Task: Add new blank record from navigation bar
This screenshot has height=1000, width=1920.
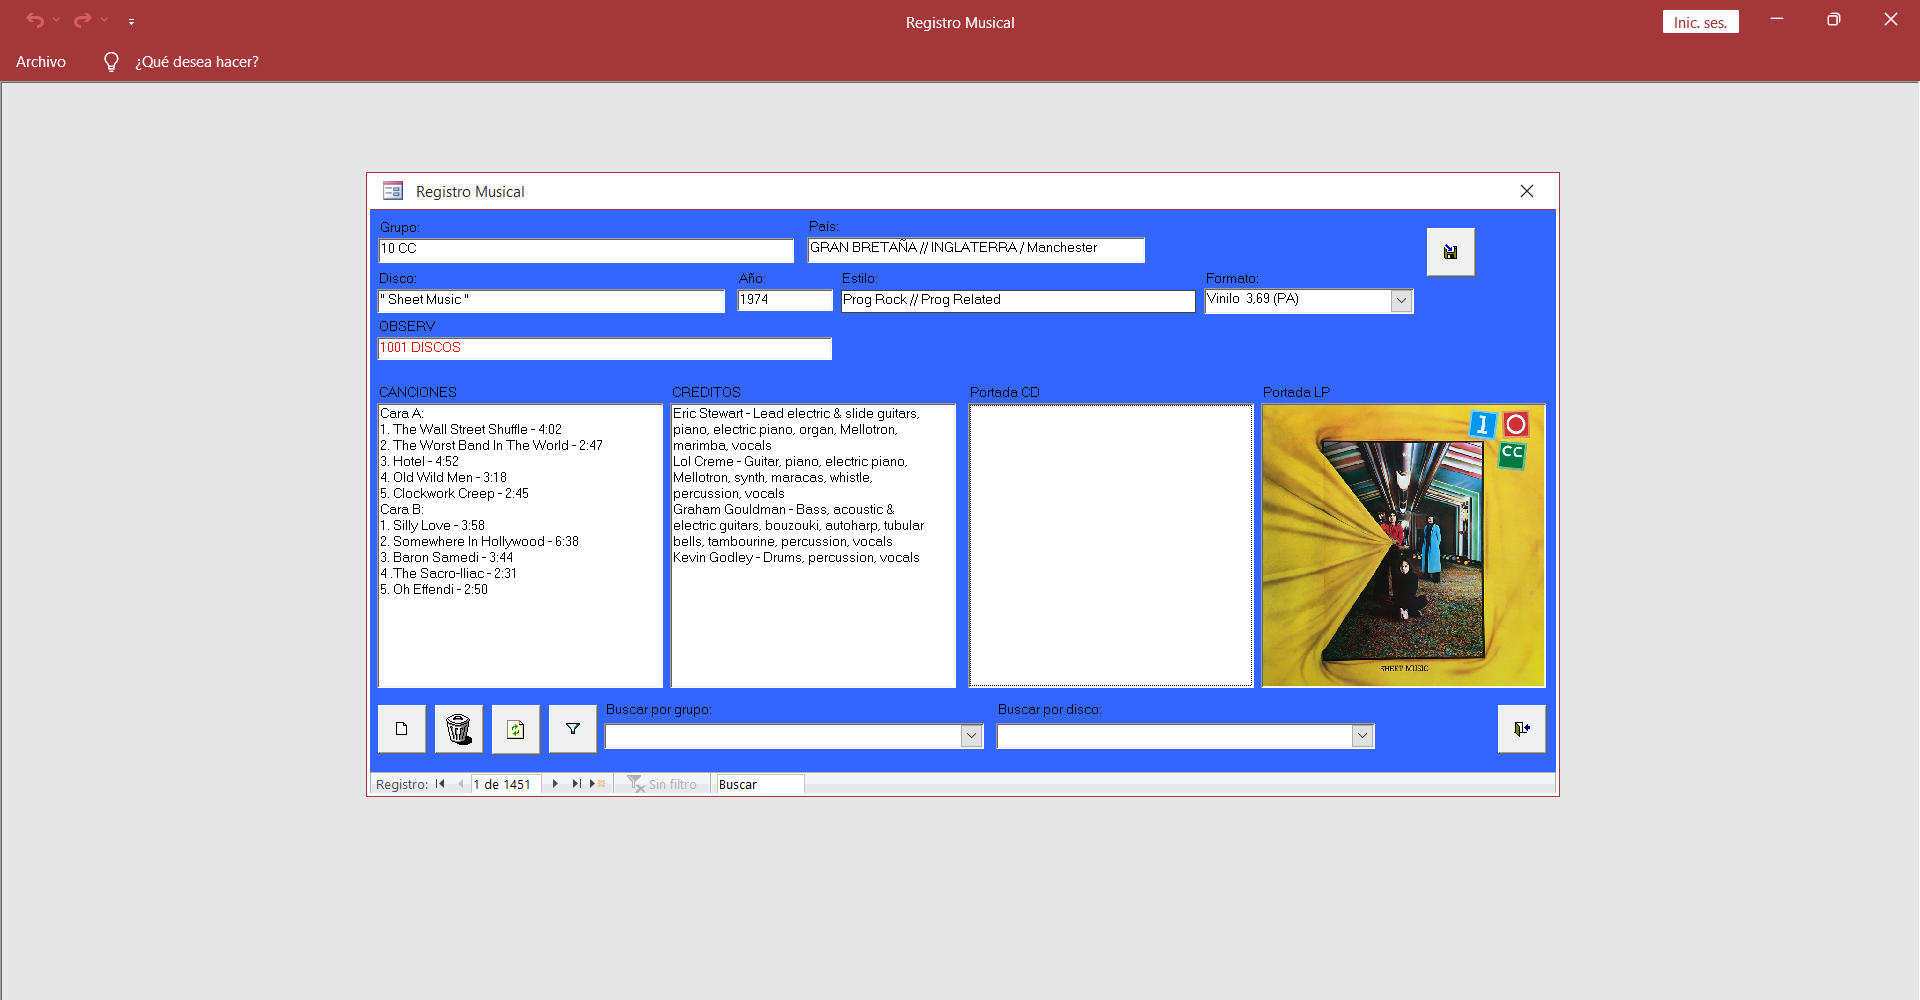Action: coord(597,784)
